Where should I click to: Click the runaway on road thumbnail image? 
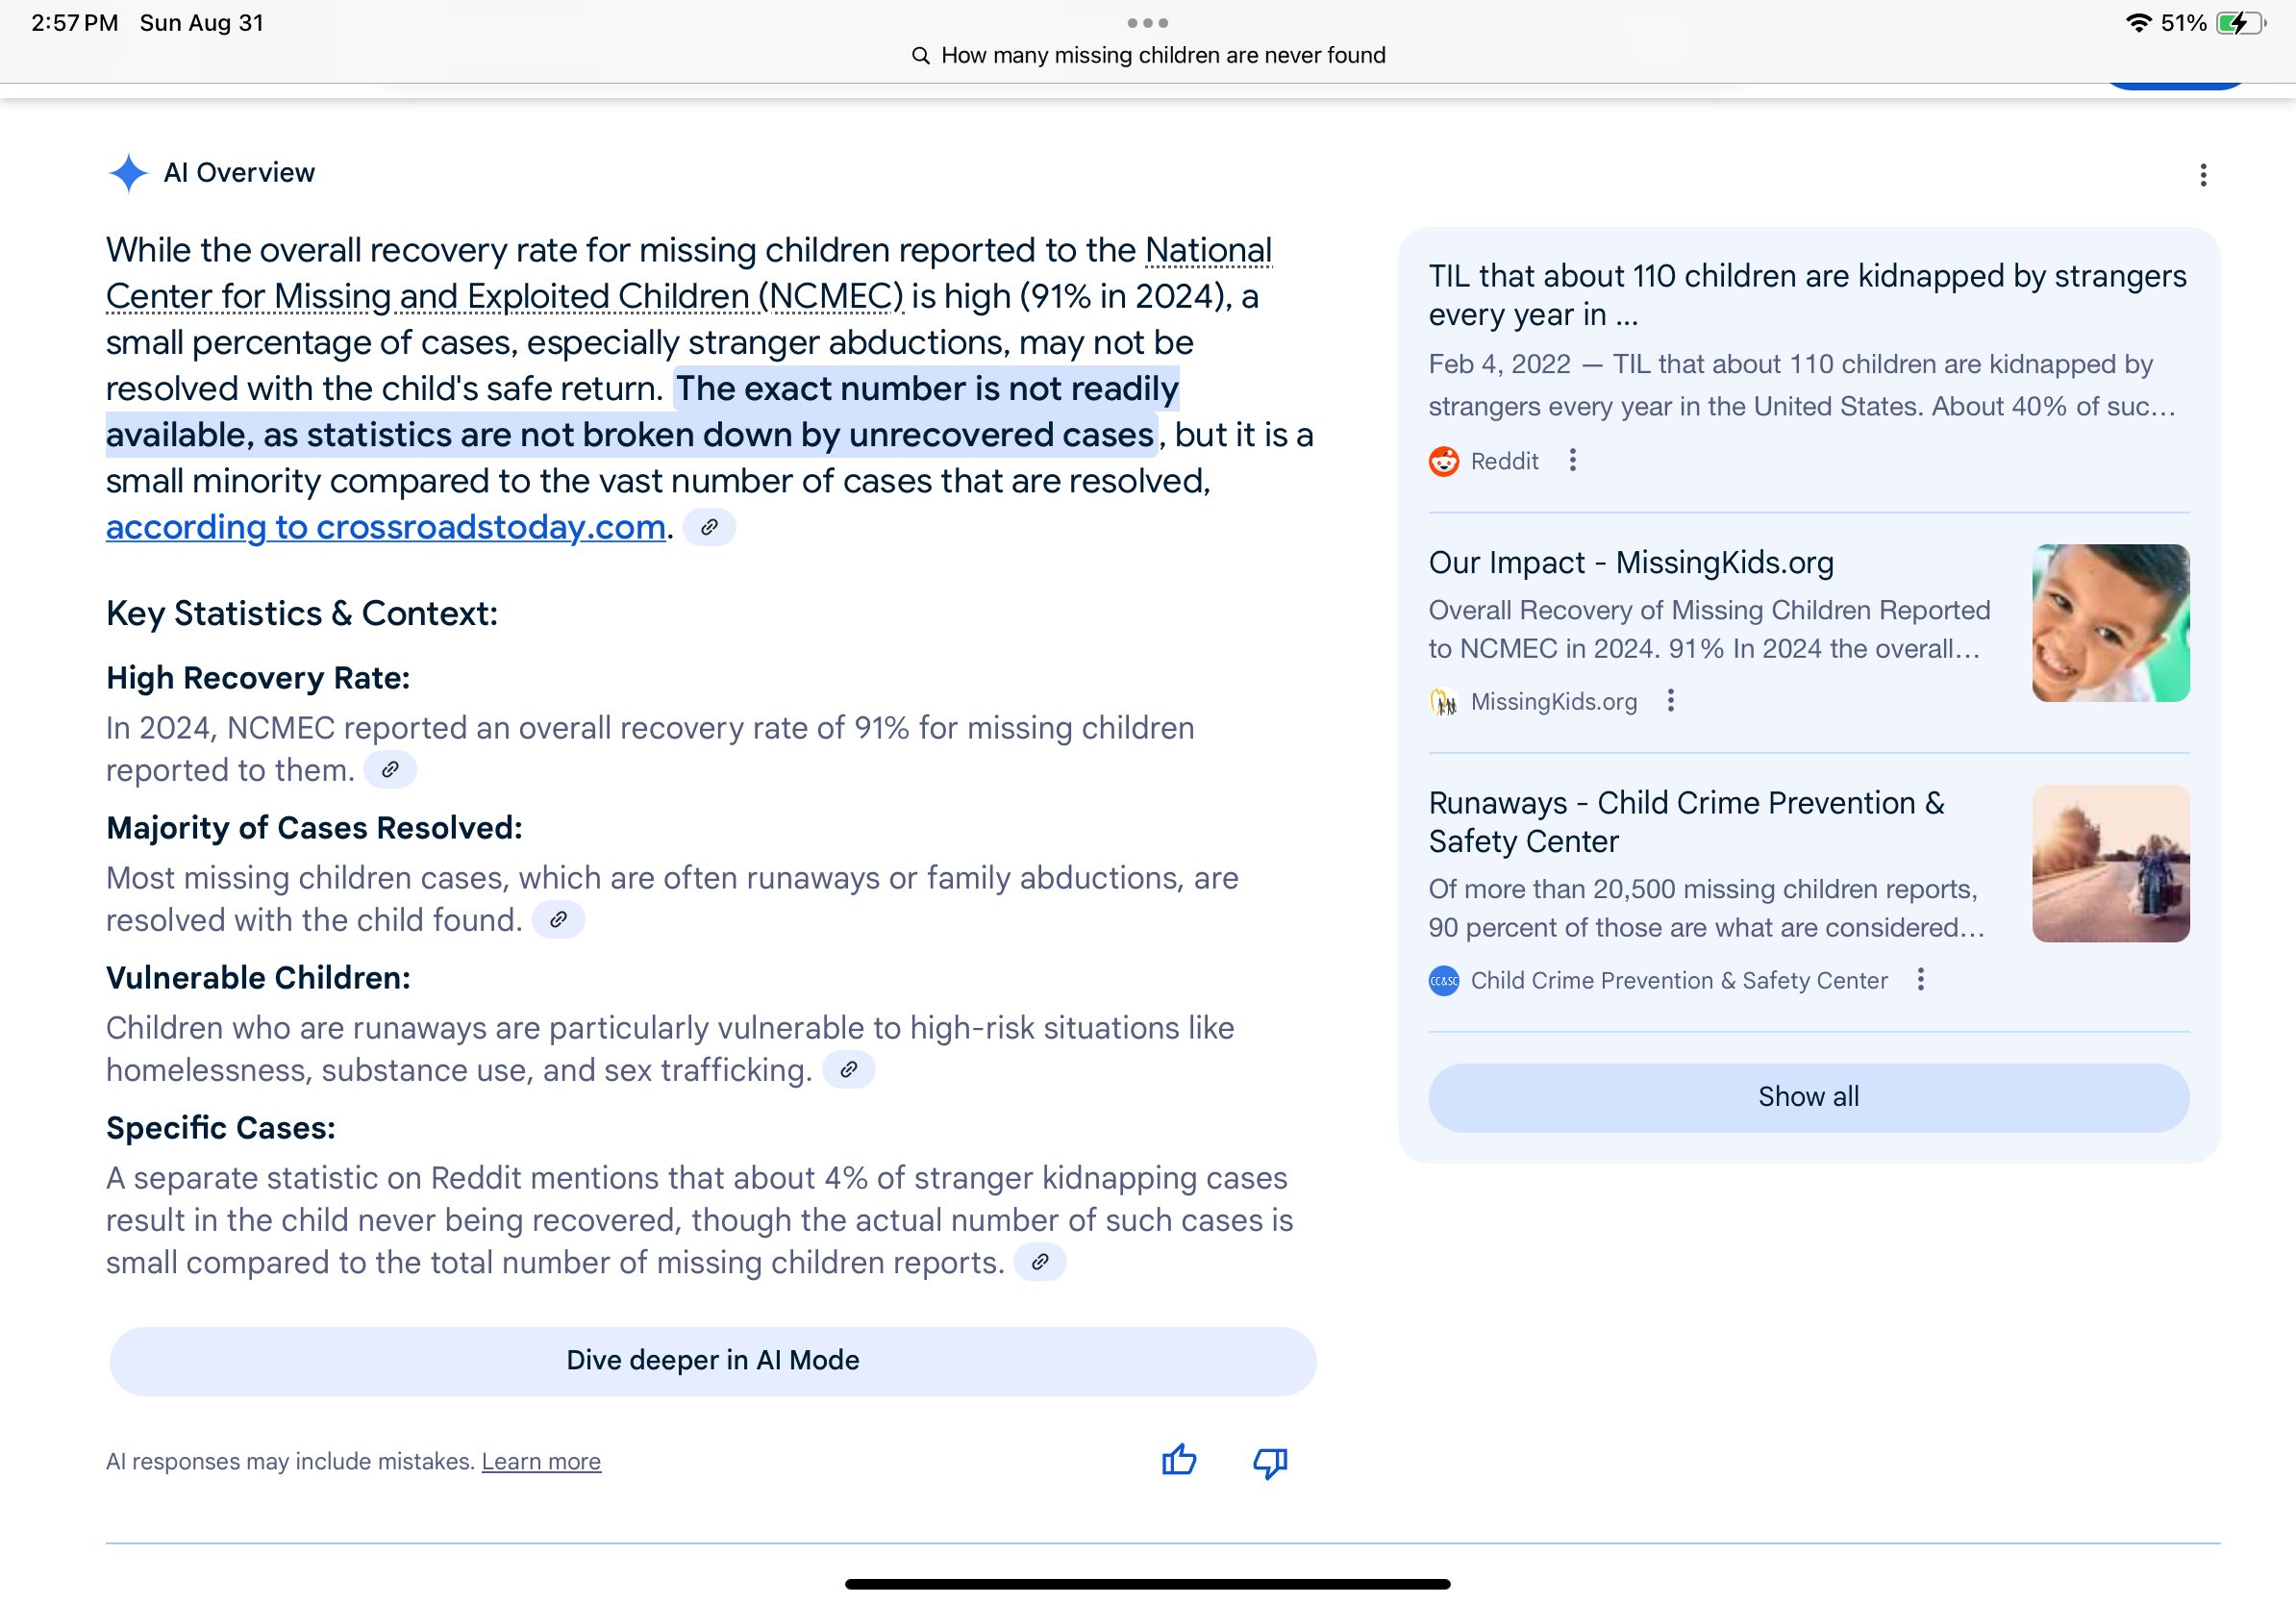click(2111, 864)
